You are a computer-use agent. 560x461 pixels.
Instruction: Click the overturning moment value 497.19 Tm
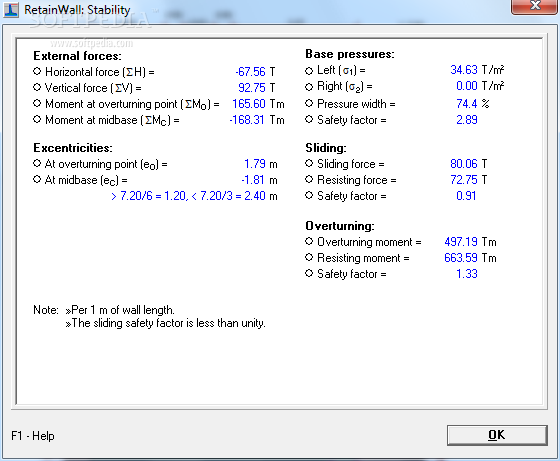pyautogui.click(x=470, y=242)
